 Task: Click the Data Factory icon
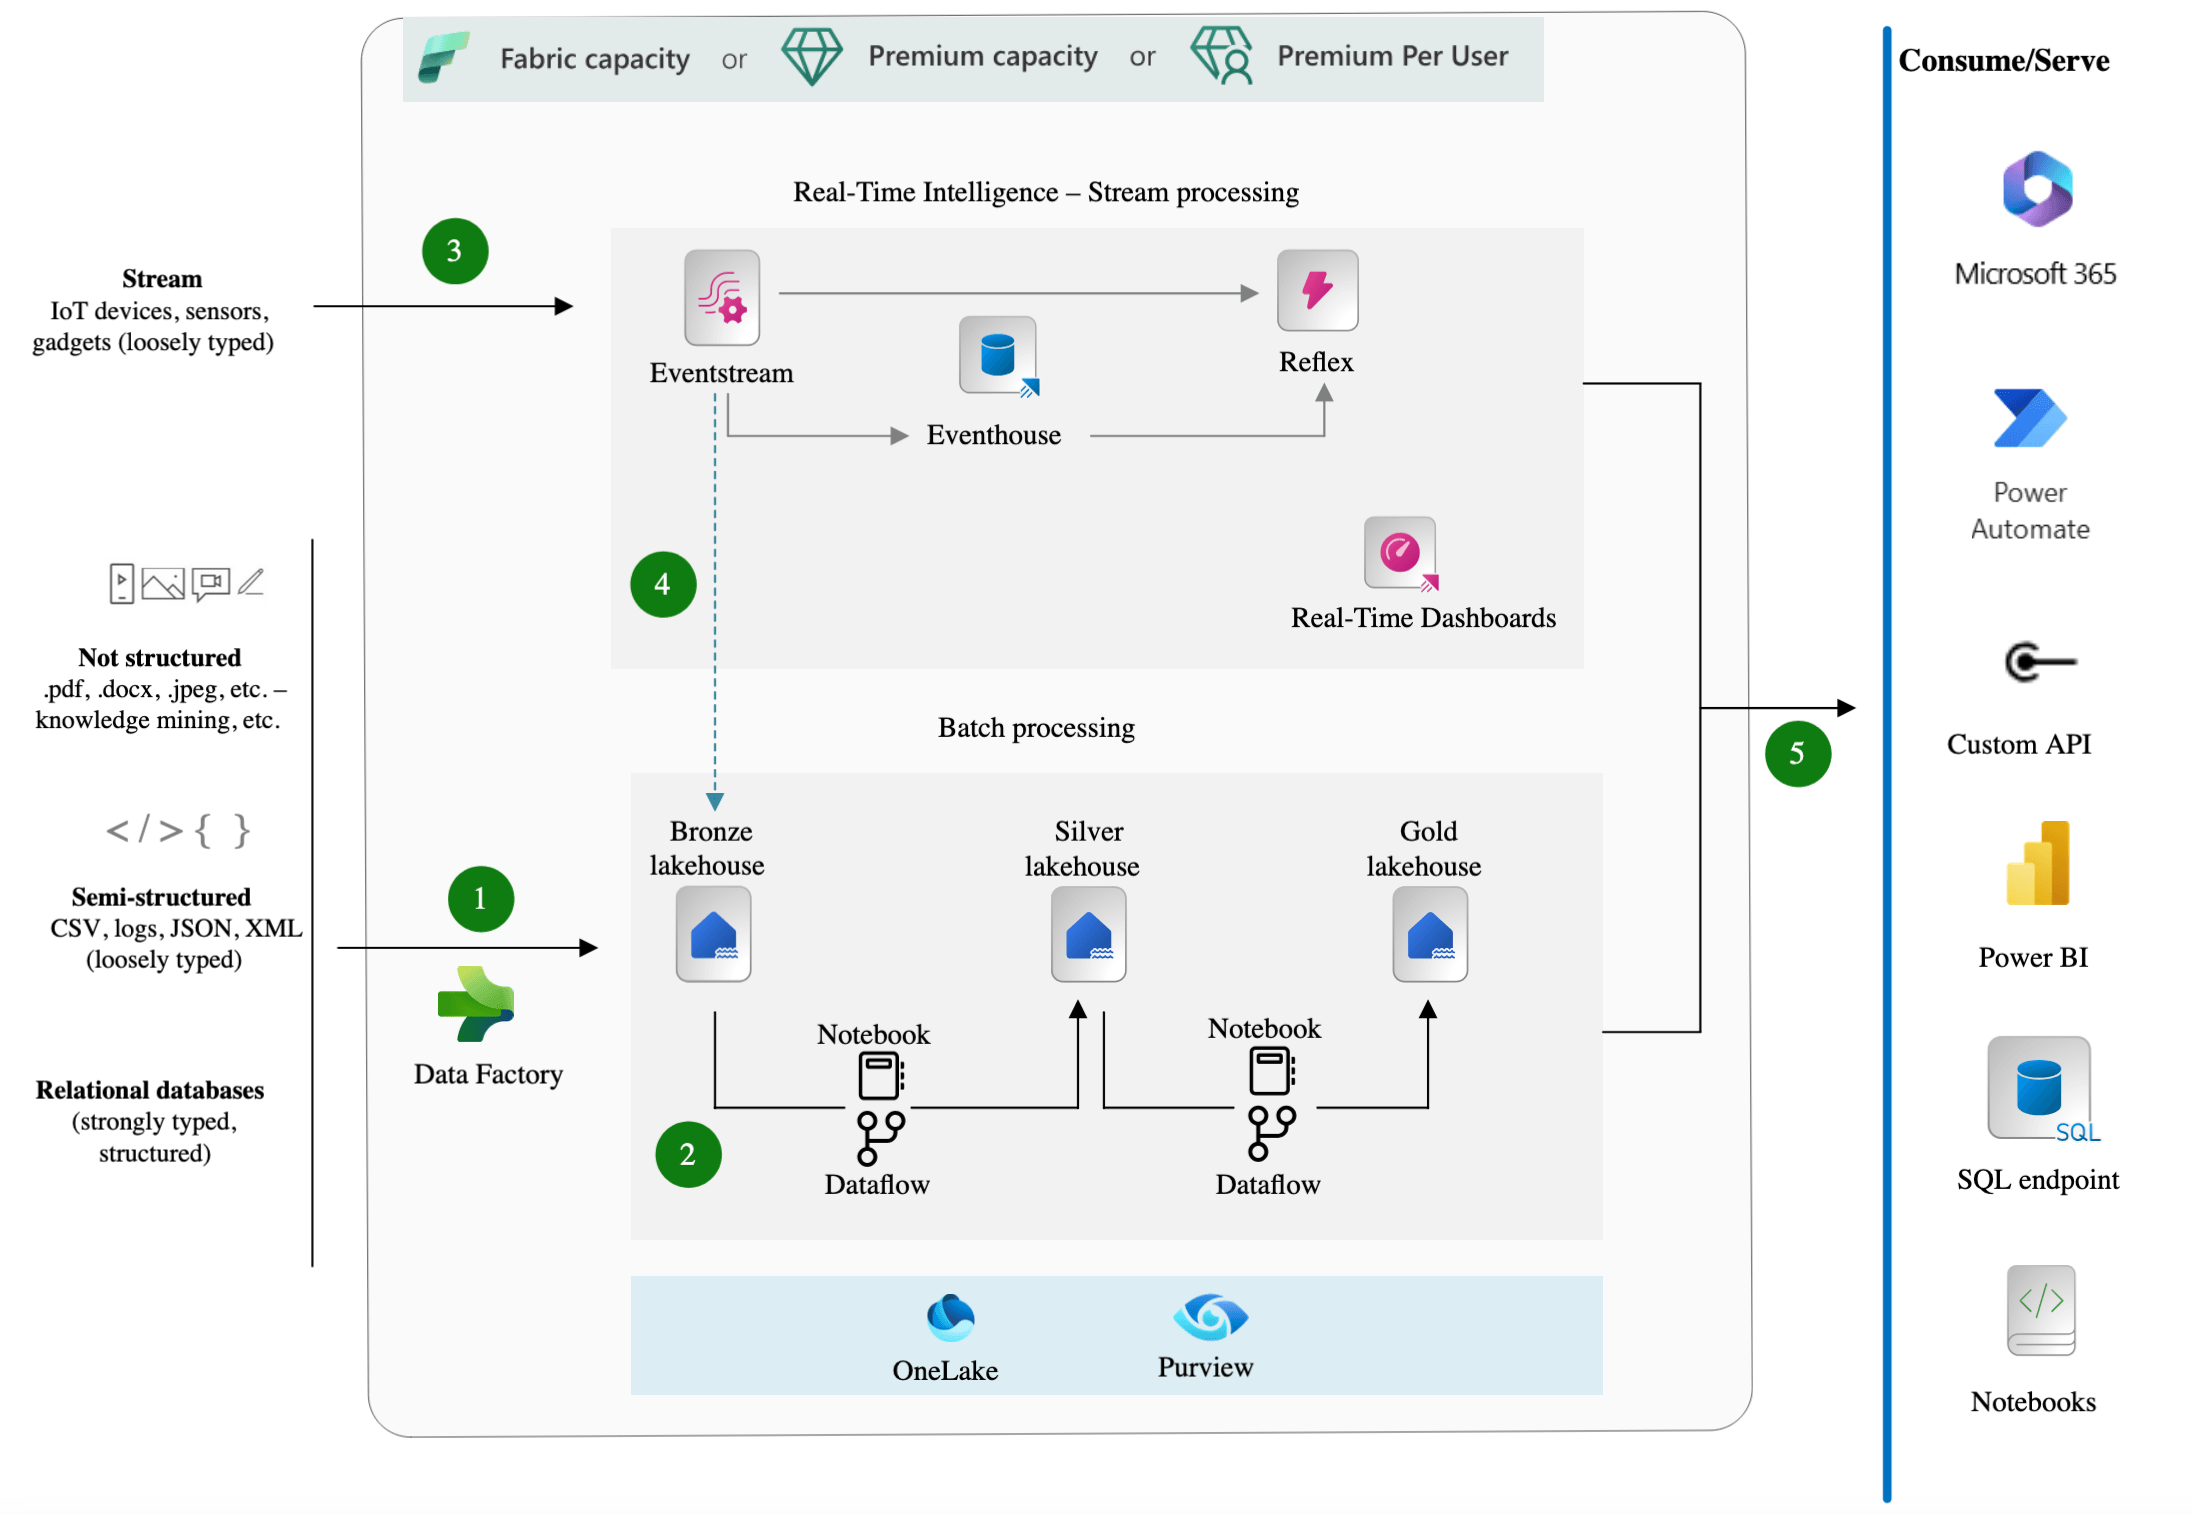point(476,1004)
